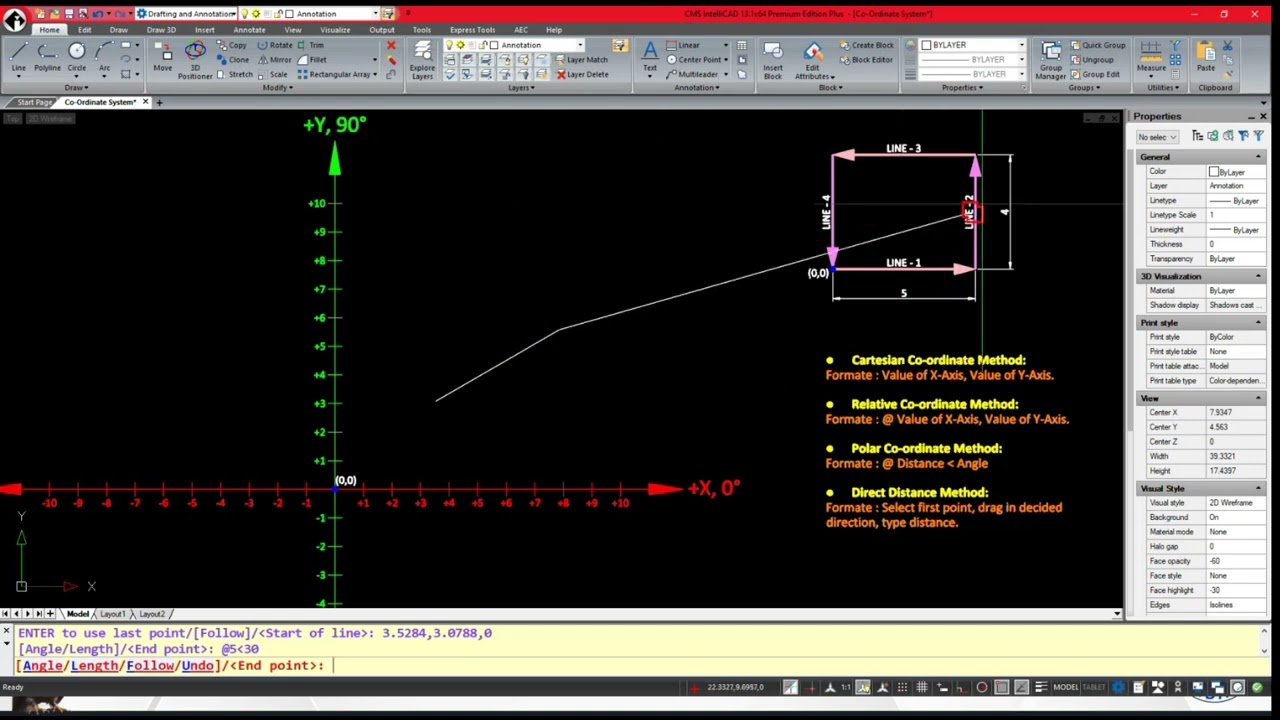Viewport: 1280px width, 720px height.
Task: Click the ByLayer color swatch in Properties
Action: (1214, 172)
